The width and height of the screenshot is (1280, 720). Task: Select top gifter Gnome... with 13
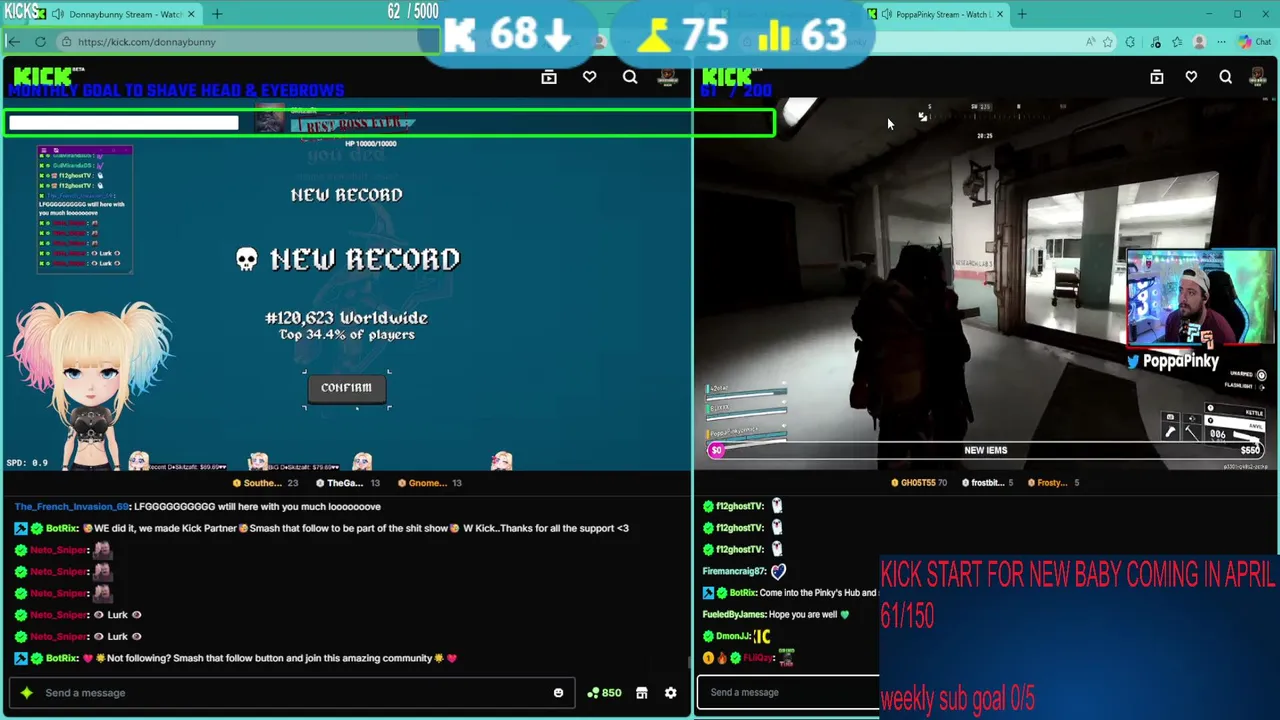[429, 483]
